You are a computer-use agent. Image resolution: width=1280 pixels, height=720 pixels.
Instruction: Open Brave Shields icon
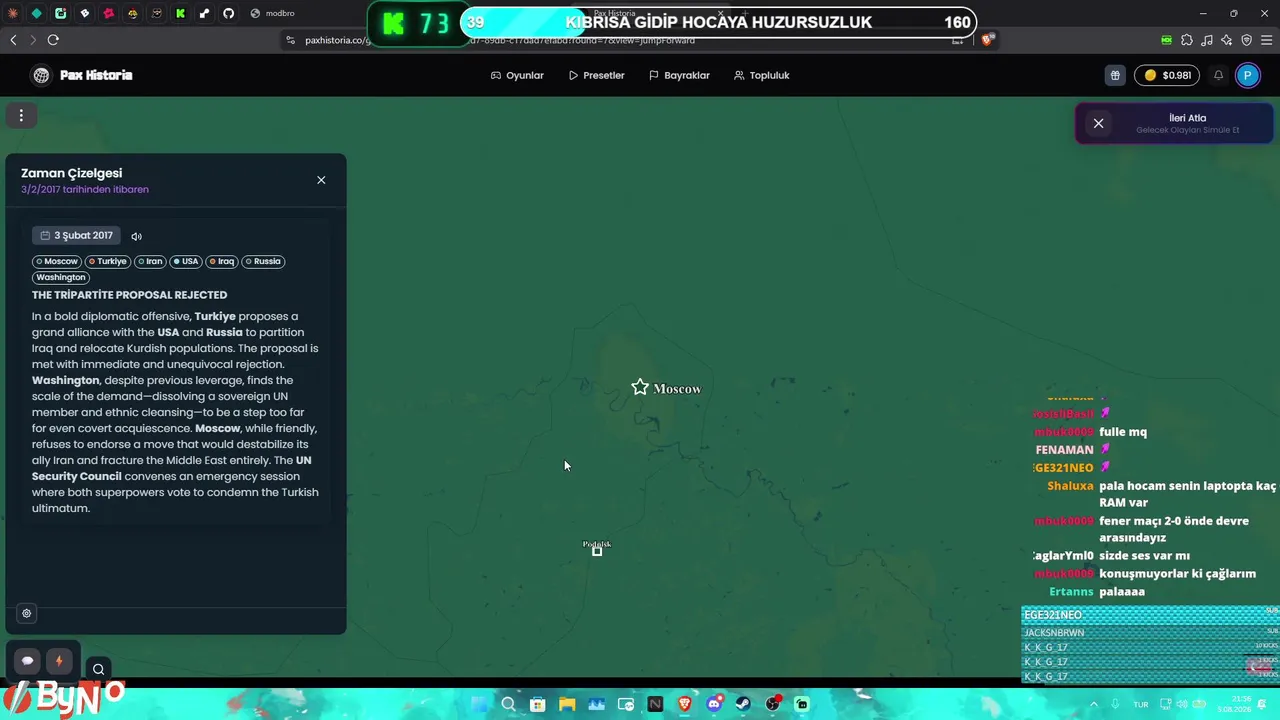(x=987, y=40)
